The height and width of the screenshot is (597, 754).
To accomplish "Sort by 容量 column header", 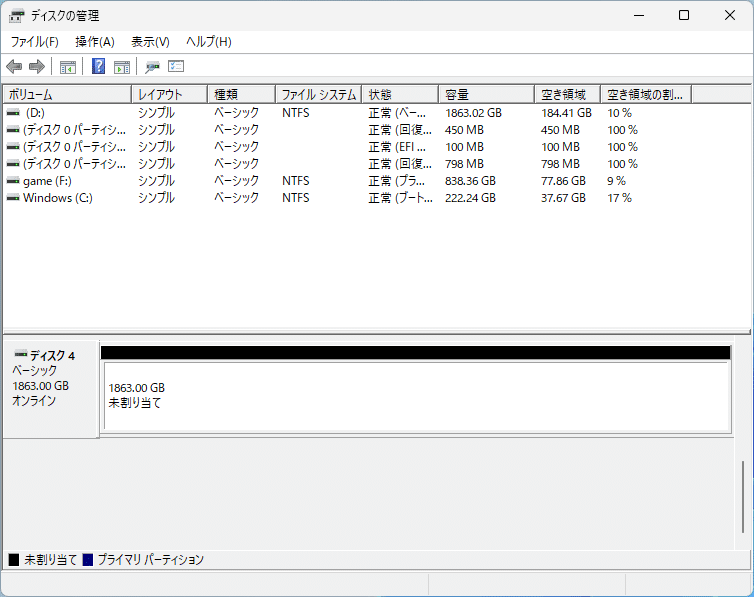I will [x=487, y=95].
